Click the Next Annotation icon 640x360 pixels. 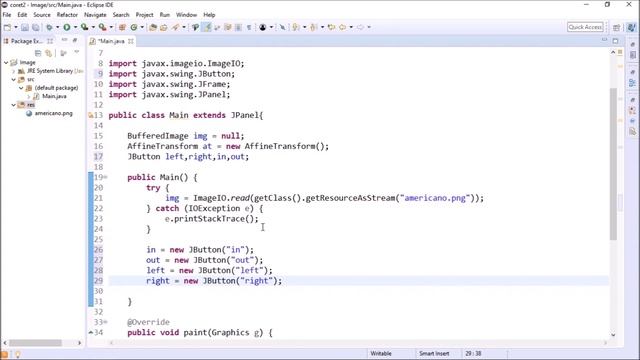(x=296, y=27)
